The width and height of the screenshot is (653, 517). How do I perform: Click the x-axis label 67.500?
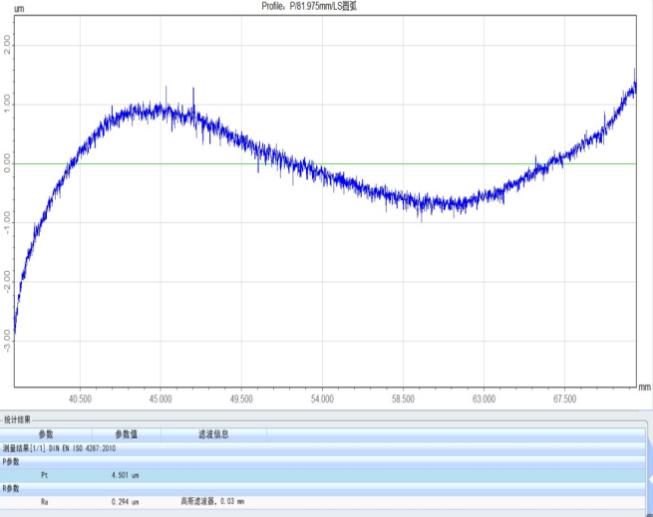565,399
